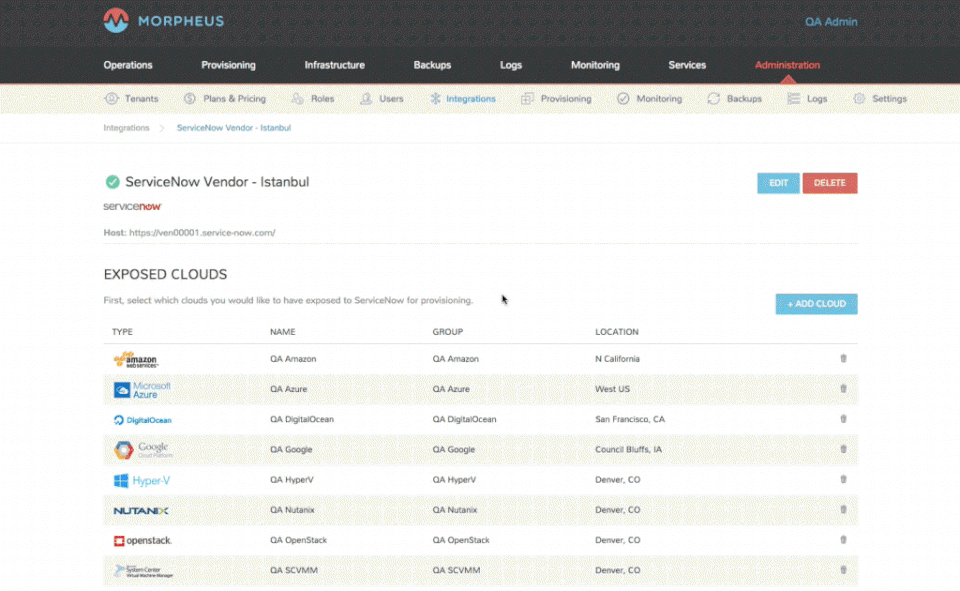Viewport: 960px width, 591px height.
Task: Click the green status check icon
Action: click(112, 182)
